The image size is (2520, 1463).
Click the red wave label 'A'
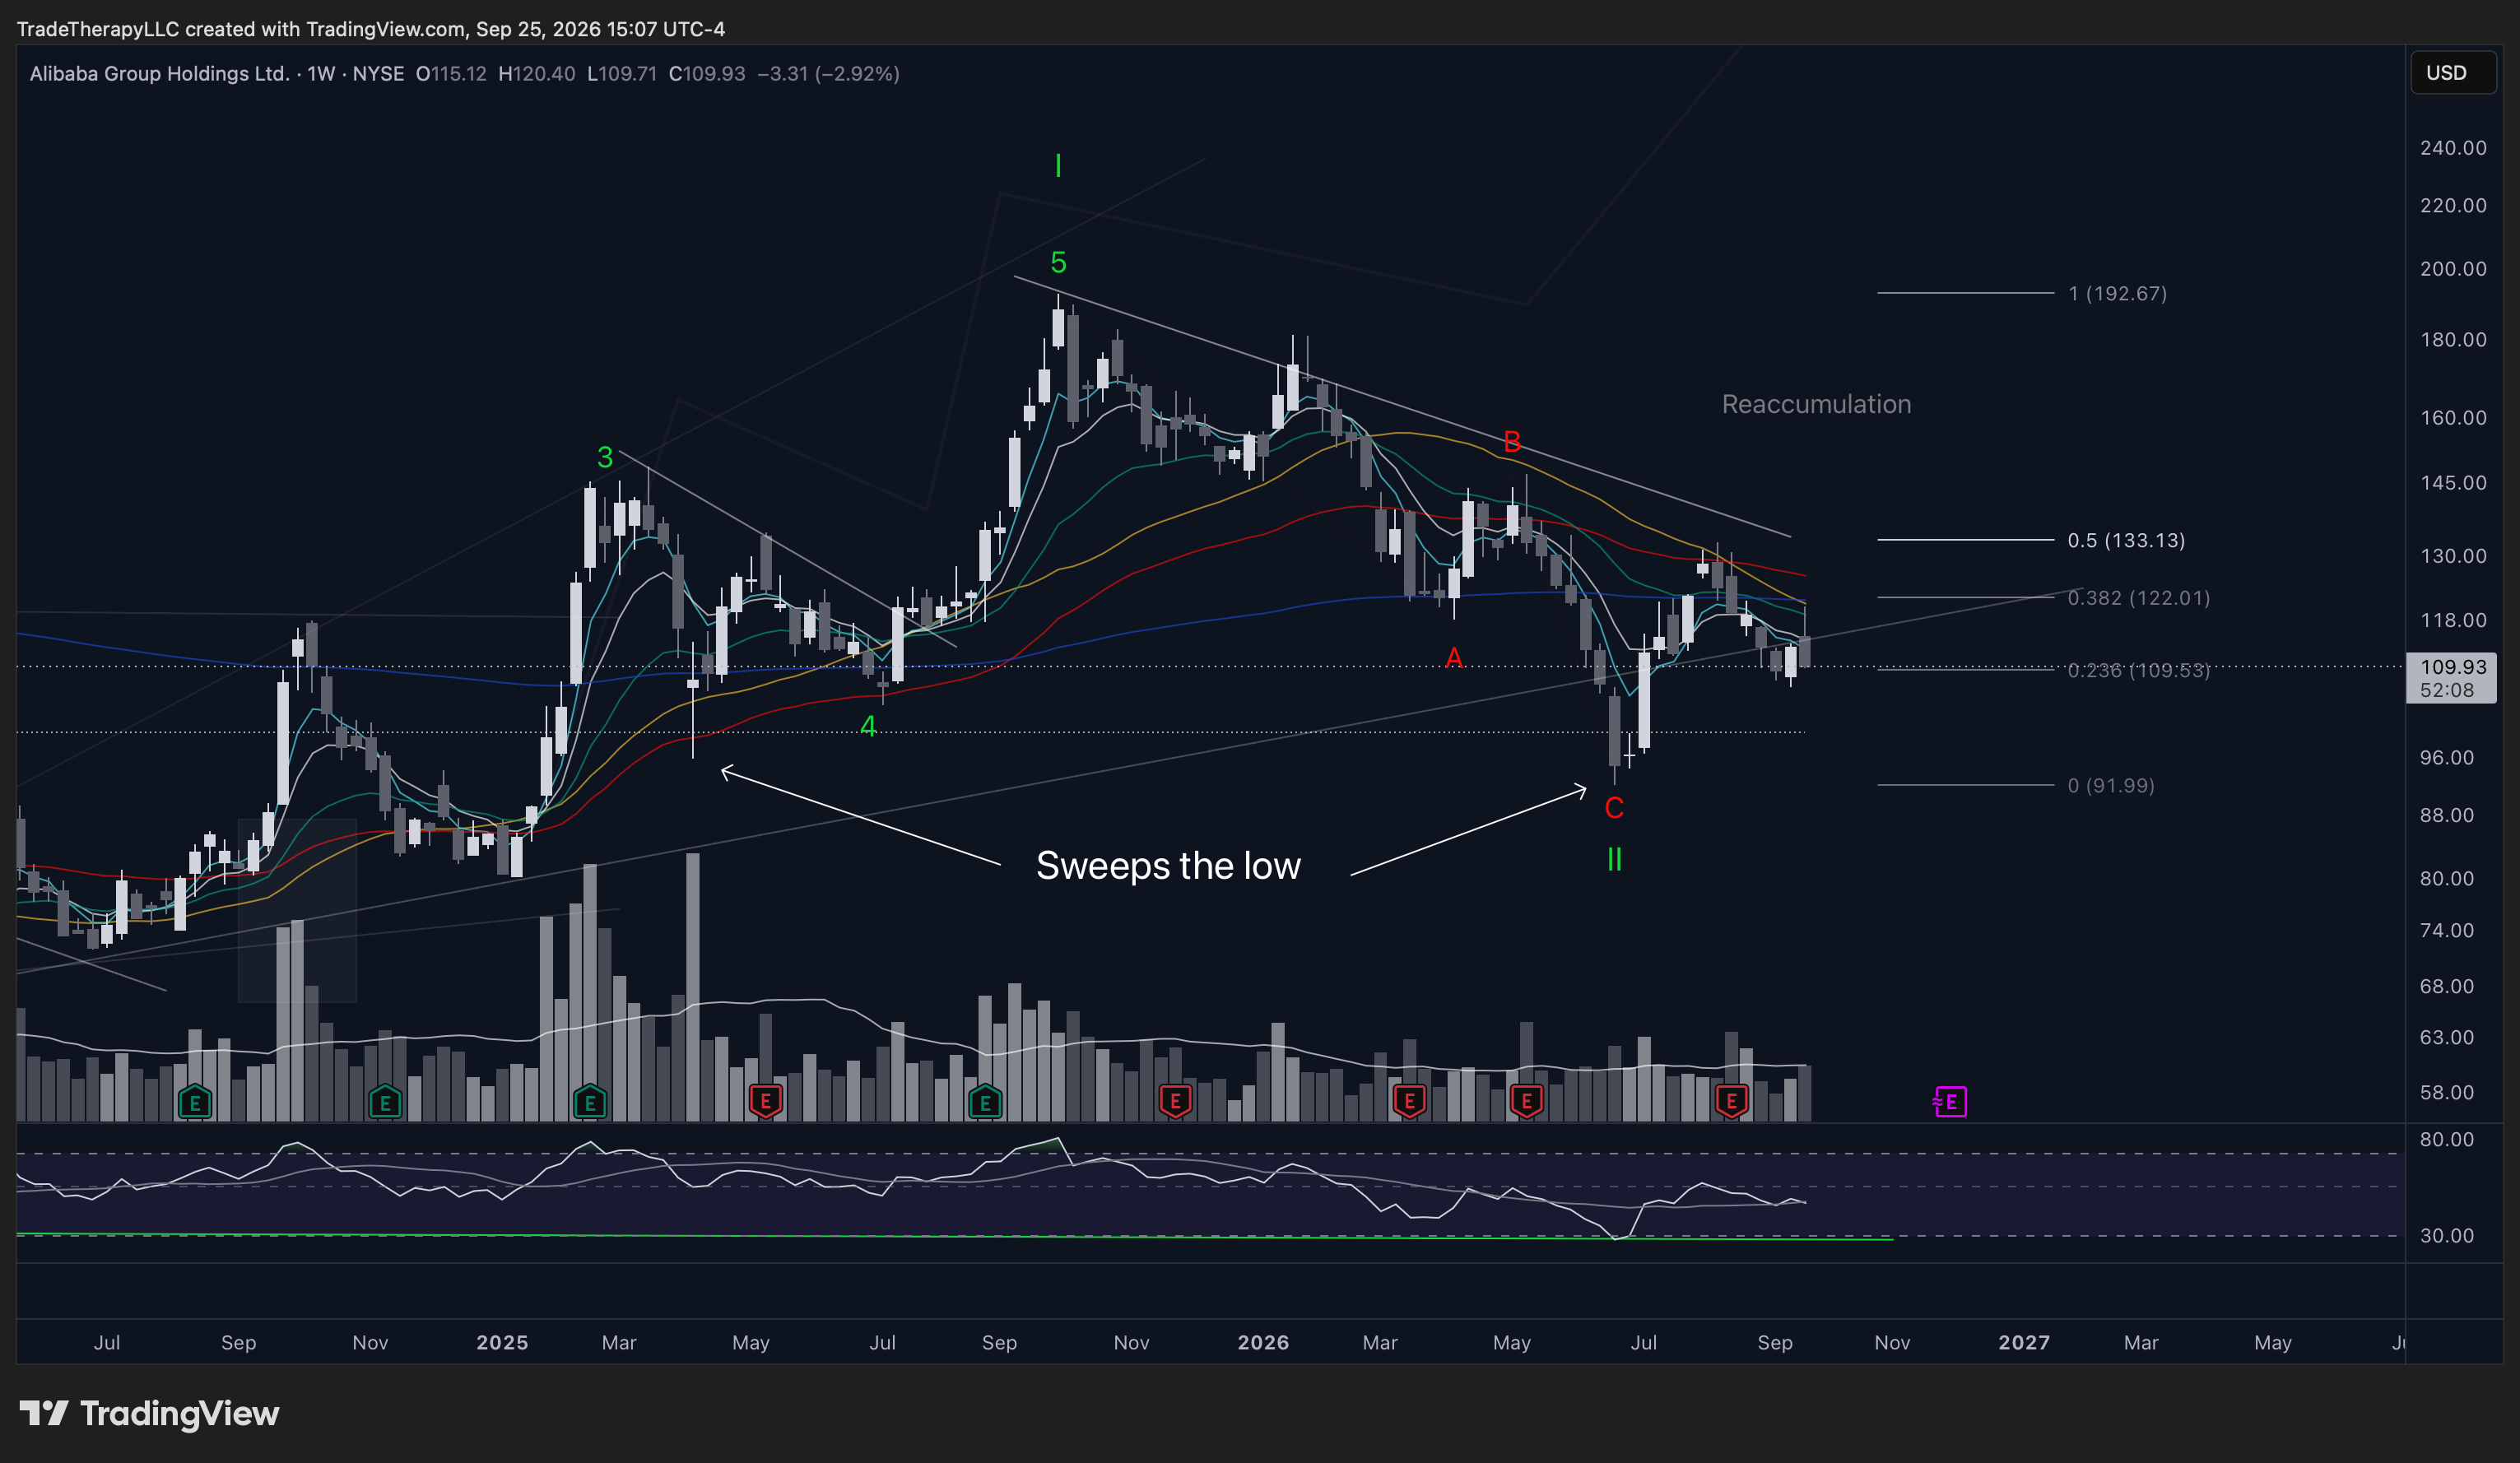click(x=1453, y=657)
